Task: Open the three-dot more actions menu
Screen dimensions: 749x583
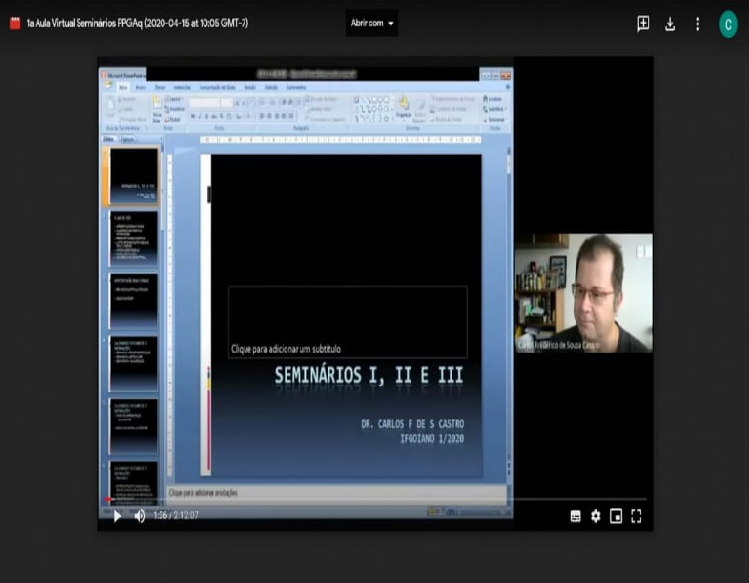Action: [697, 23]
